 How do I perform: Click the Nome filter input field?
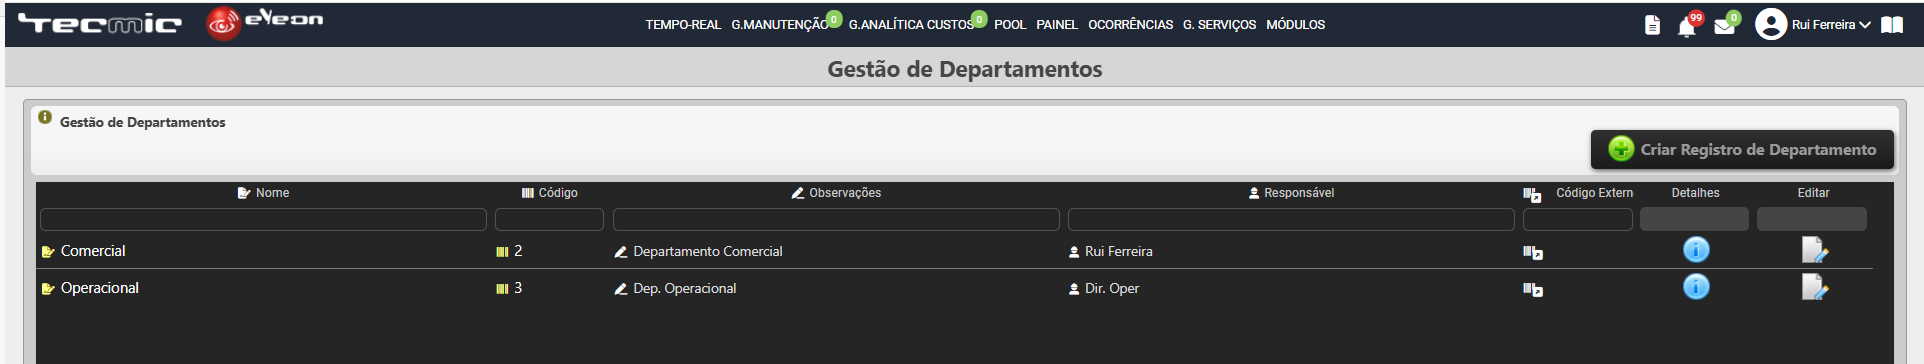pos(263,219)
